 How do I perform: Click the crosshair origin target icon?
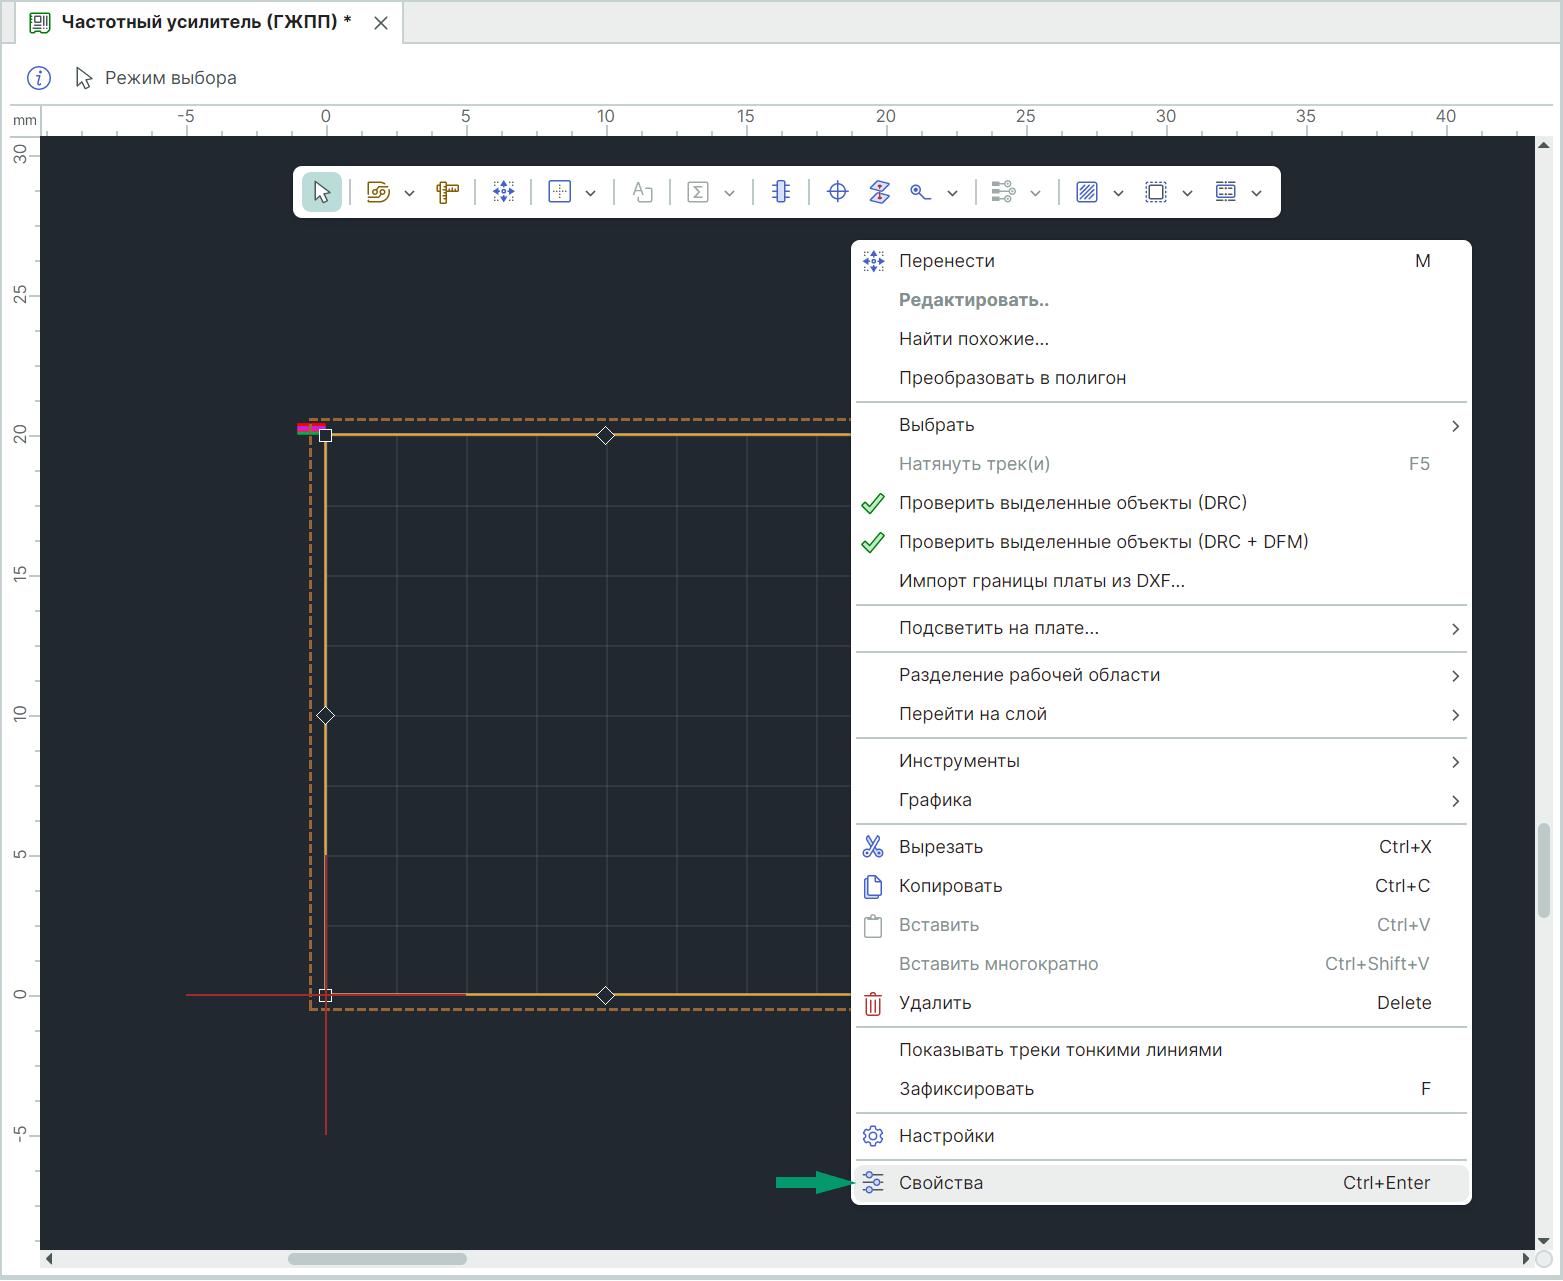point(838,192)
